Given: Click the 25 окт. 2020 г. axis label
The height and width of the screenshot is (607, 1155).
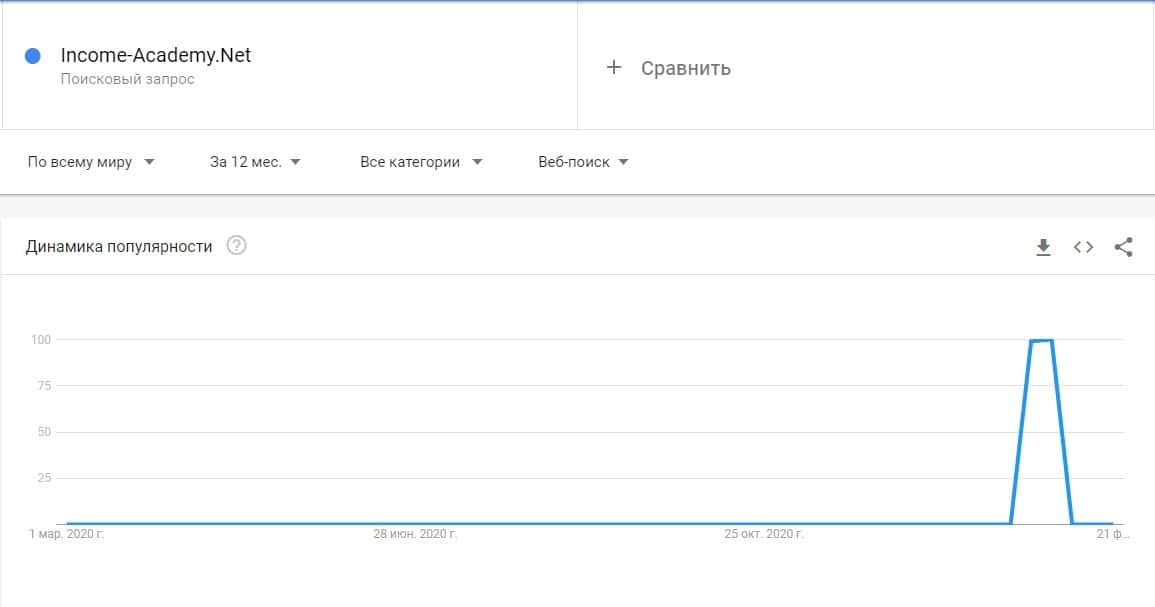Looking at the screenshot, I should (764, 535).
